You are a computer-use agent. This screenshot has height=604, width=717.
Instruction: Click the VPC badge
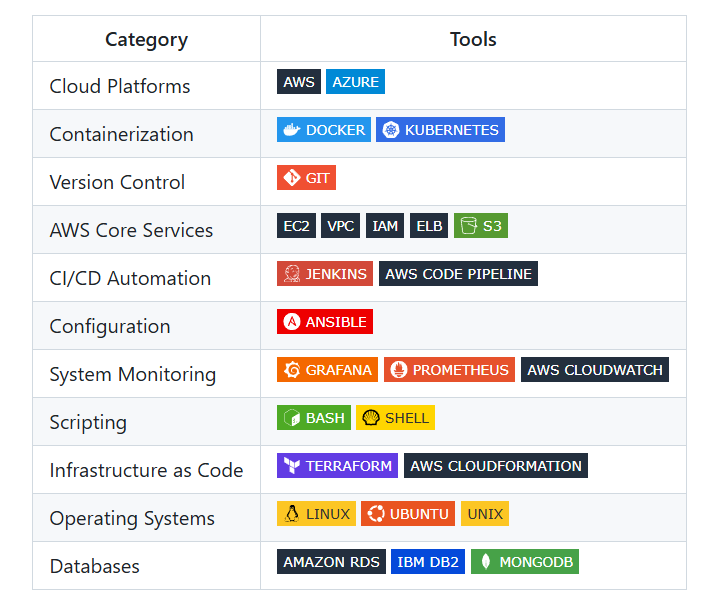[341, 226]
